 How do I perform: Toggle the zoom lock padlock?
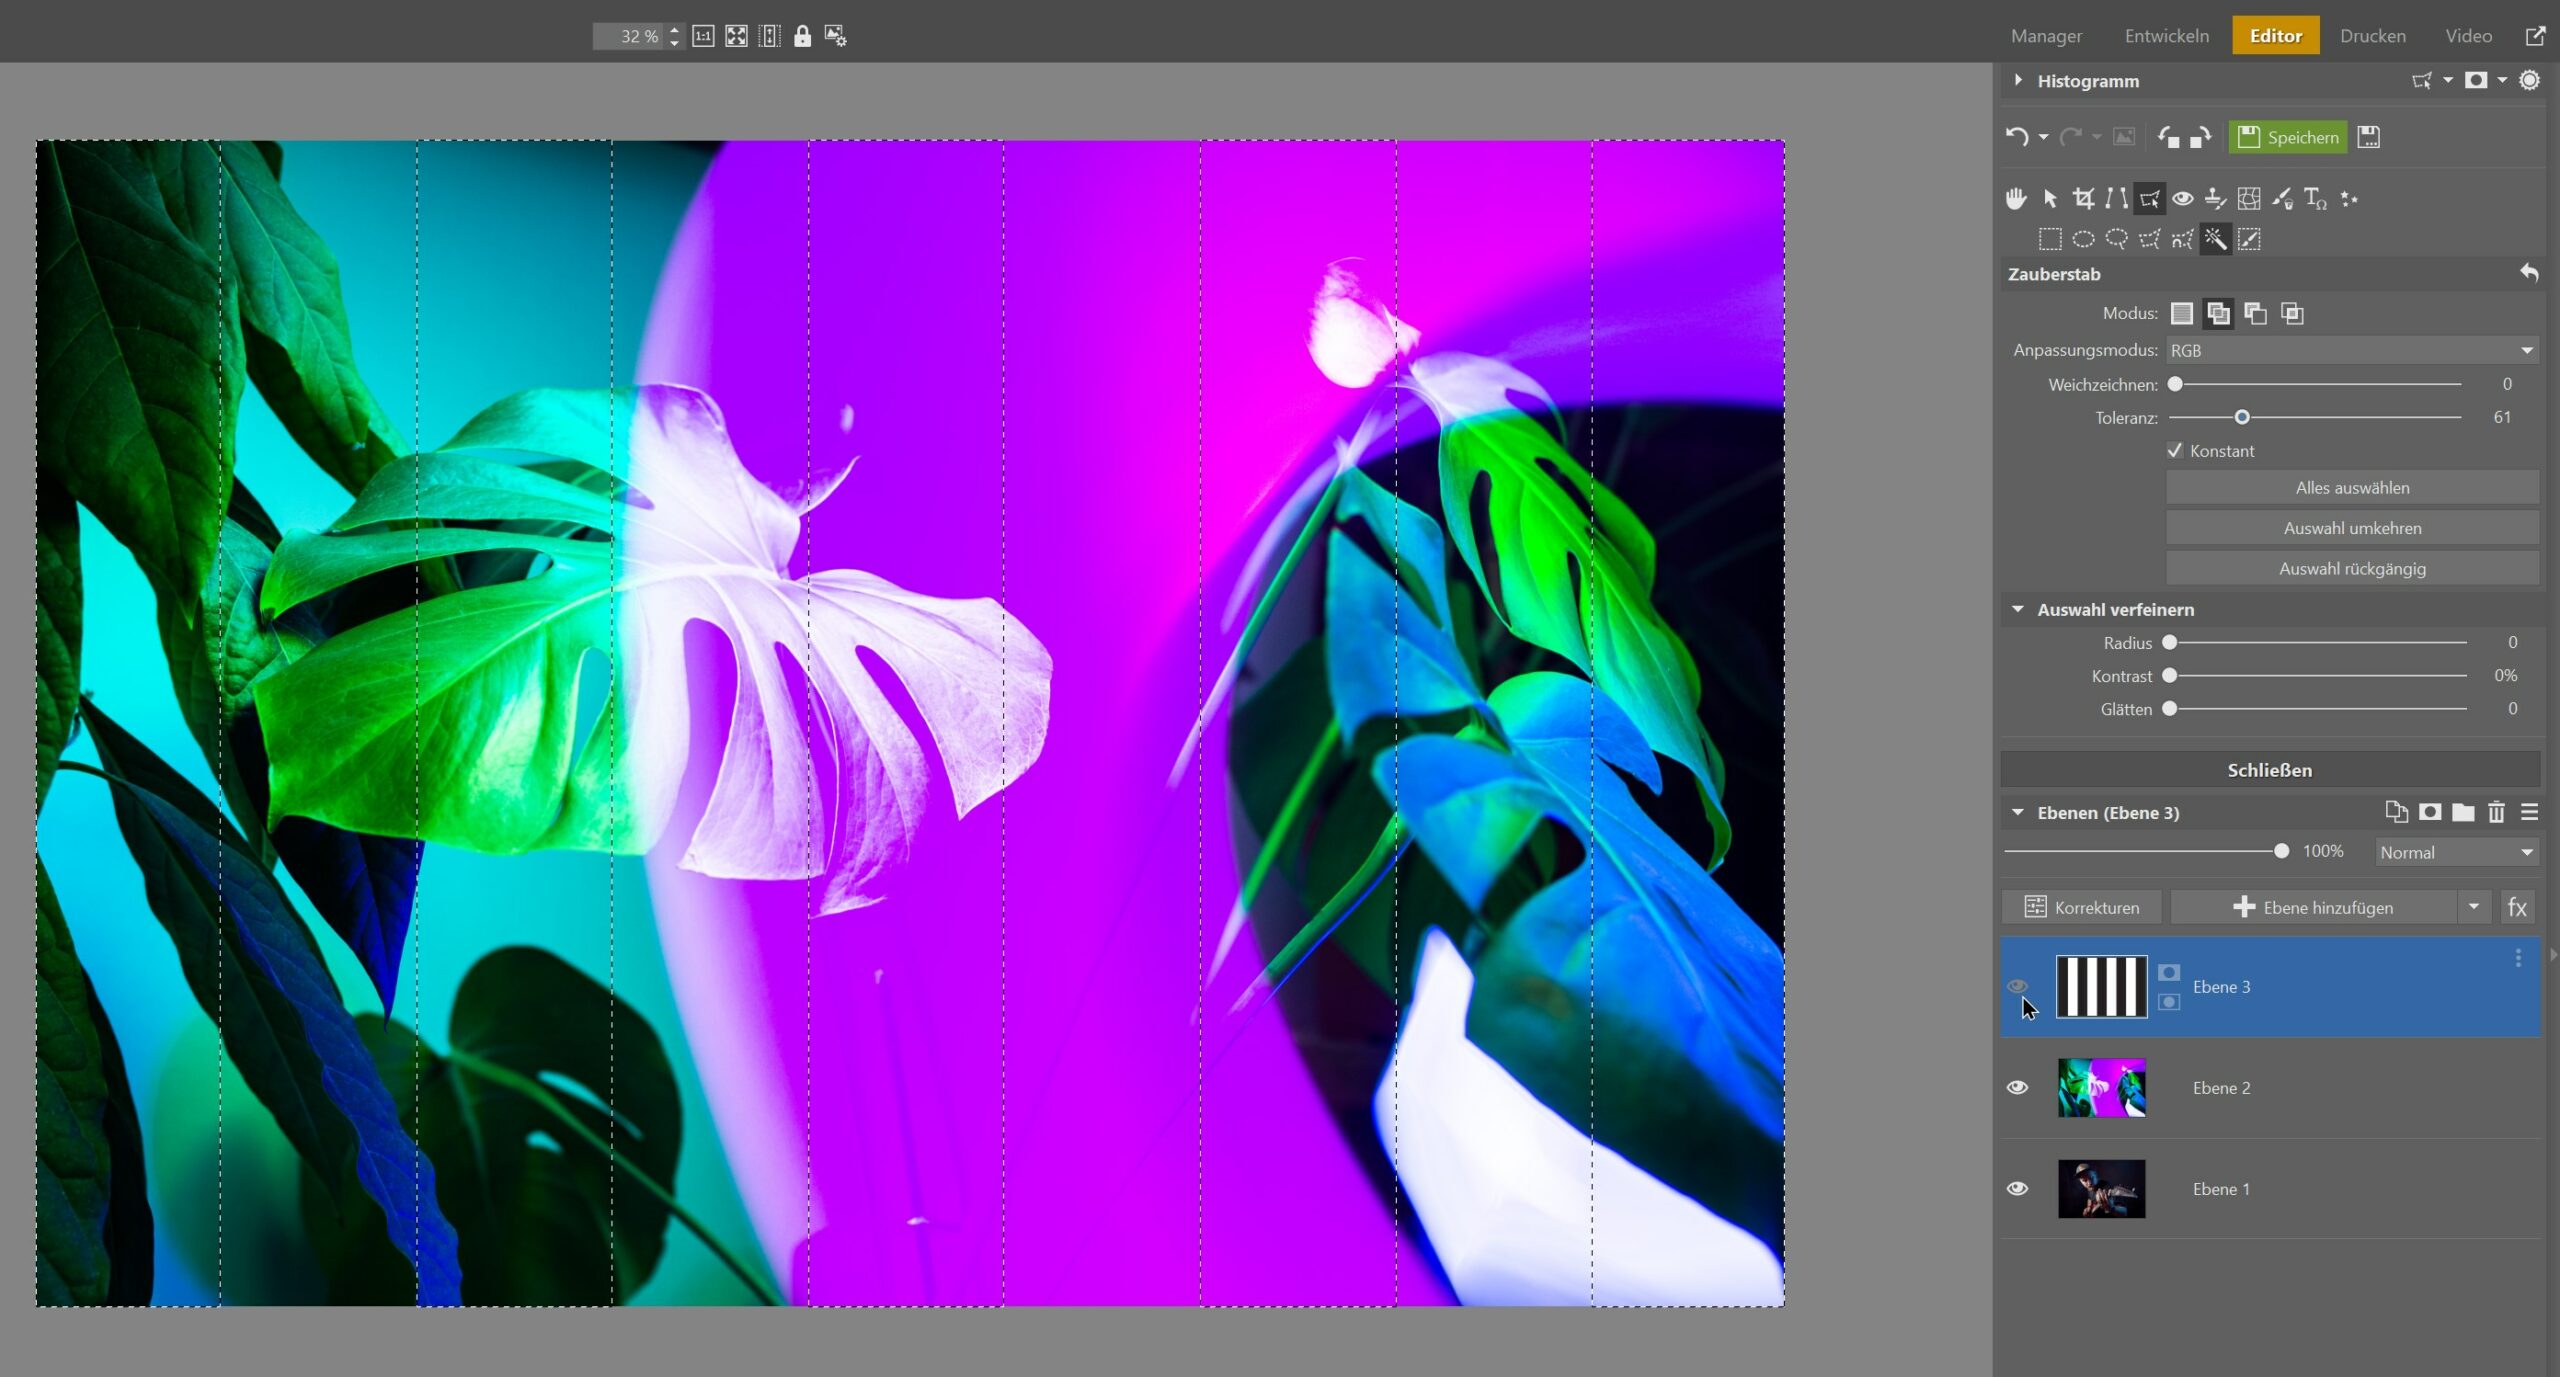tap(802, 36)
